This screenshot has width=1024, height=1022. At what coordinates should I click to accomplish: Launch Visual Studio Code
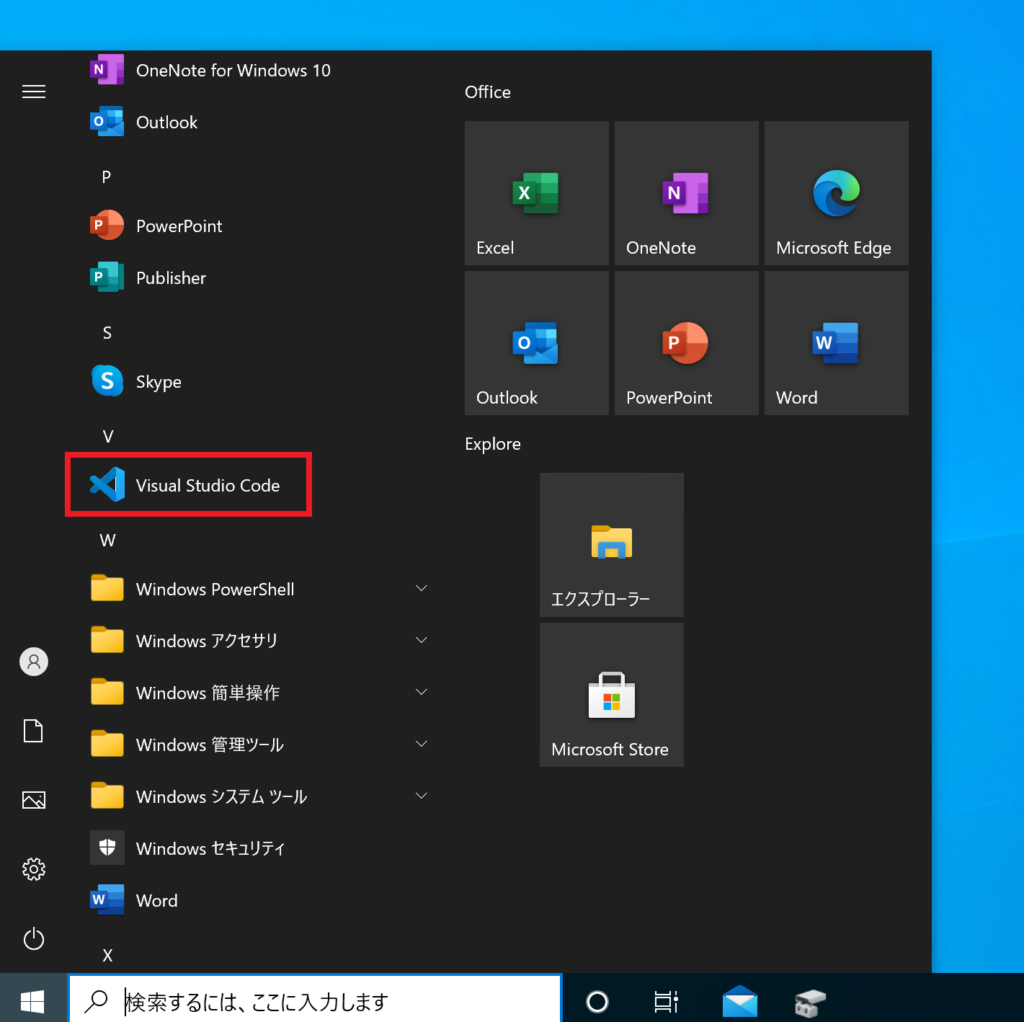(256, 485)
